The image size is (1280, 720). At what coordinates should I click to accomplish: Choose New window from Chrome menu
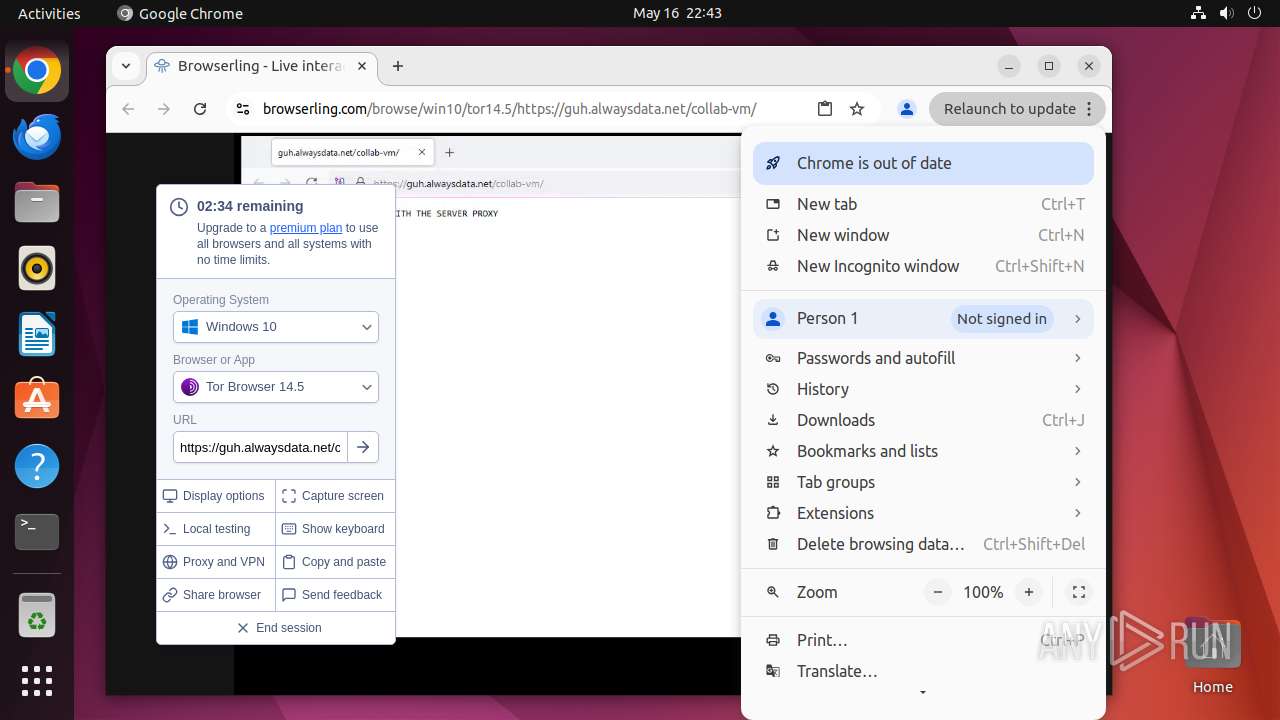[x=923, y=235]
